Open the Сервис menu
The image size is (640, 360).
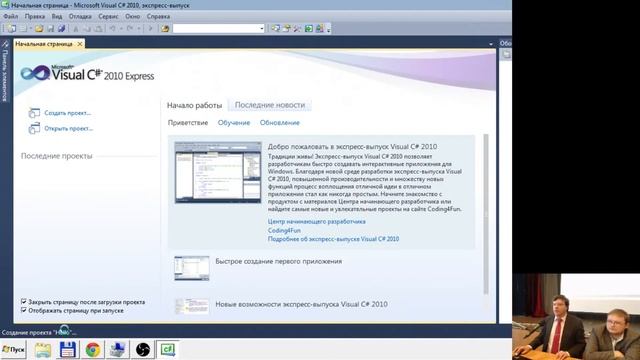[x=108, y=16]
